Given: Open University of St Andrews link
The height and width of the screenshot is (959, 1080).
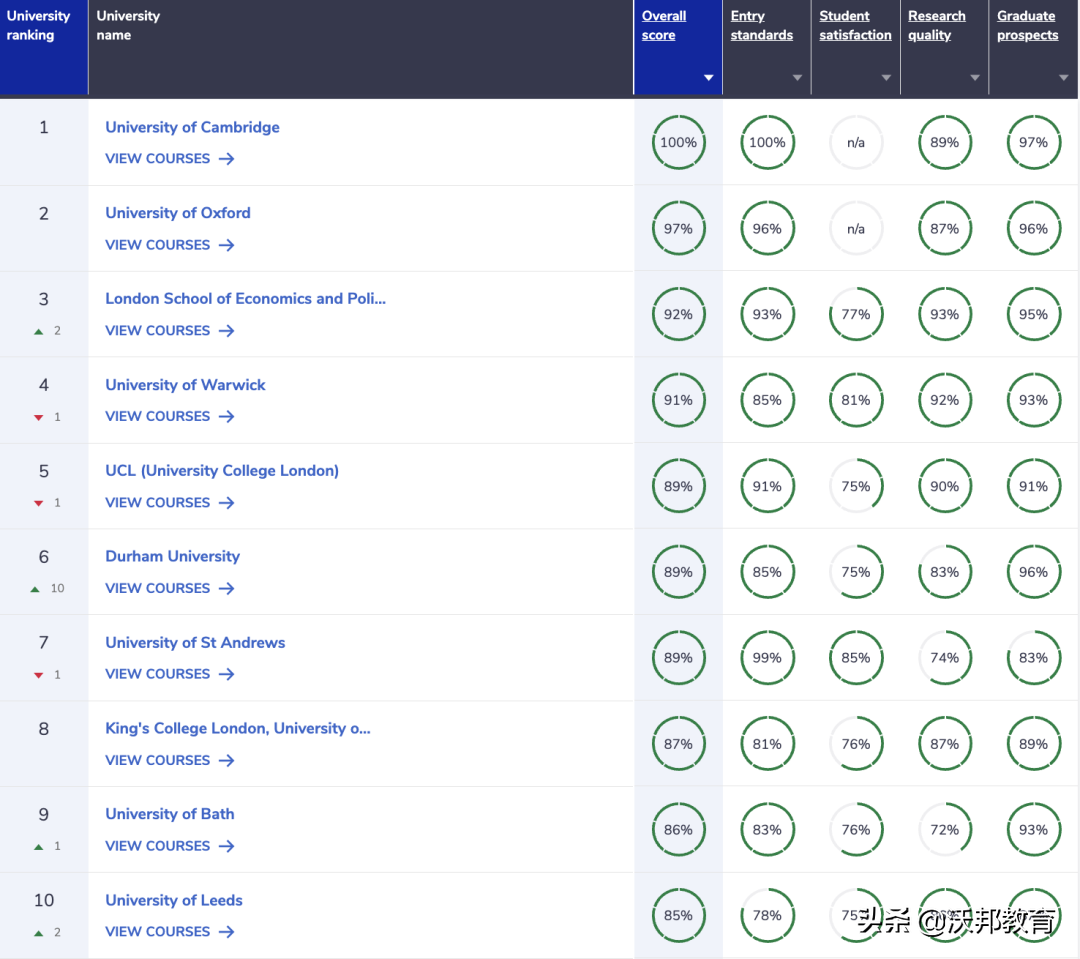Looking at the screenshot, I should point(195,643).
